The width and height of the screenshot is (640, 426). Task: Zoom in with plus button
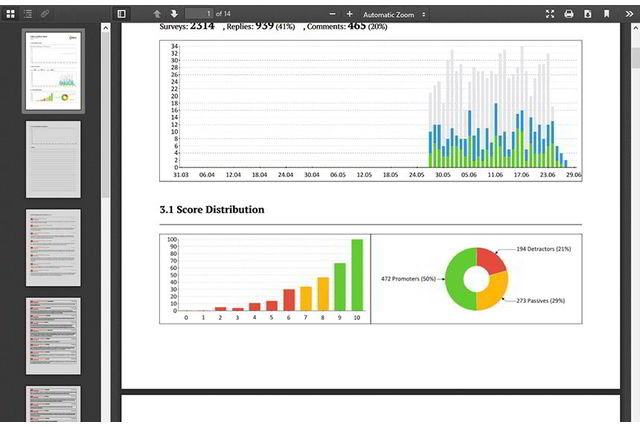pyautogui.click(x=349, y=14)
